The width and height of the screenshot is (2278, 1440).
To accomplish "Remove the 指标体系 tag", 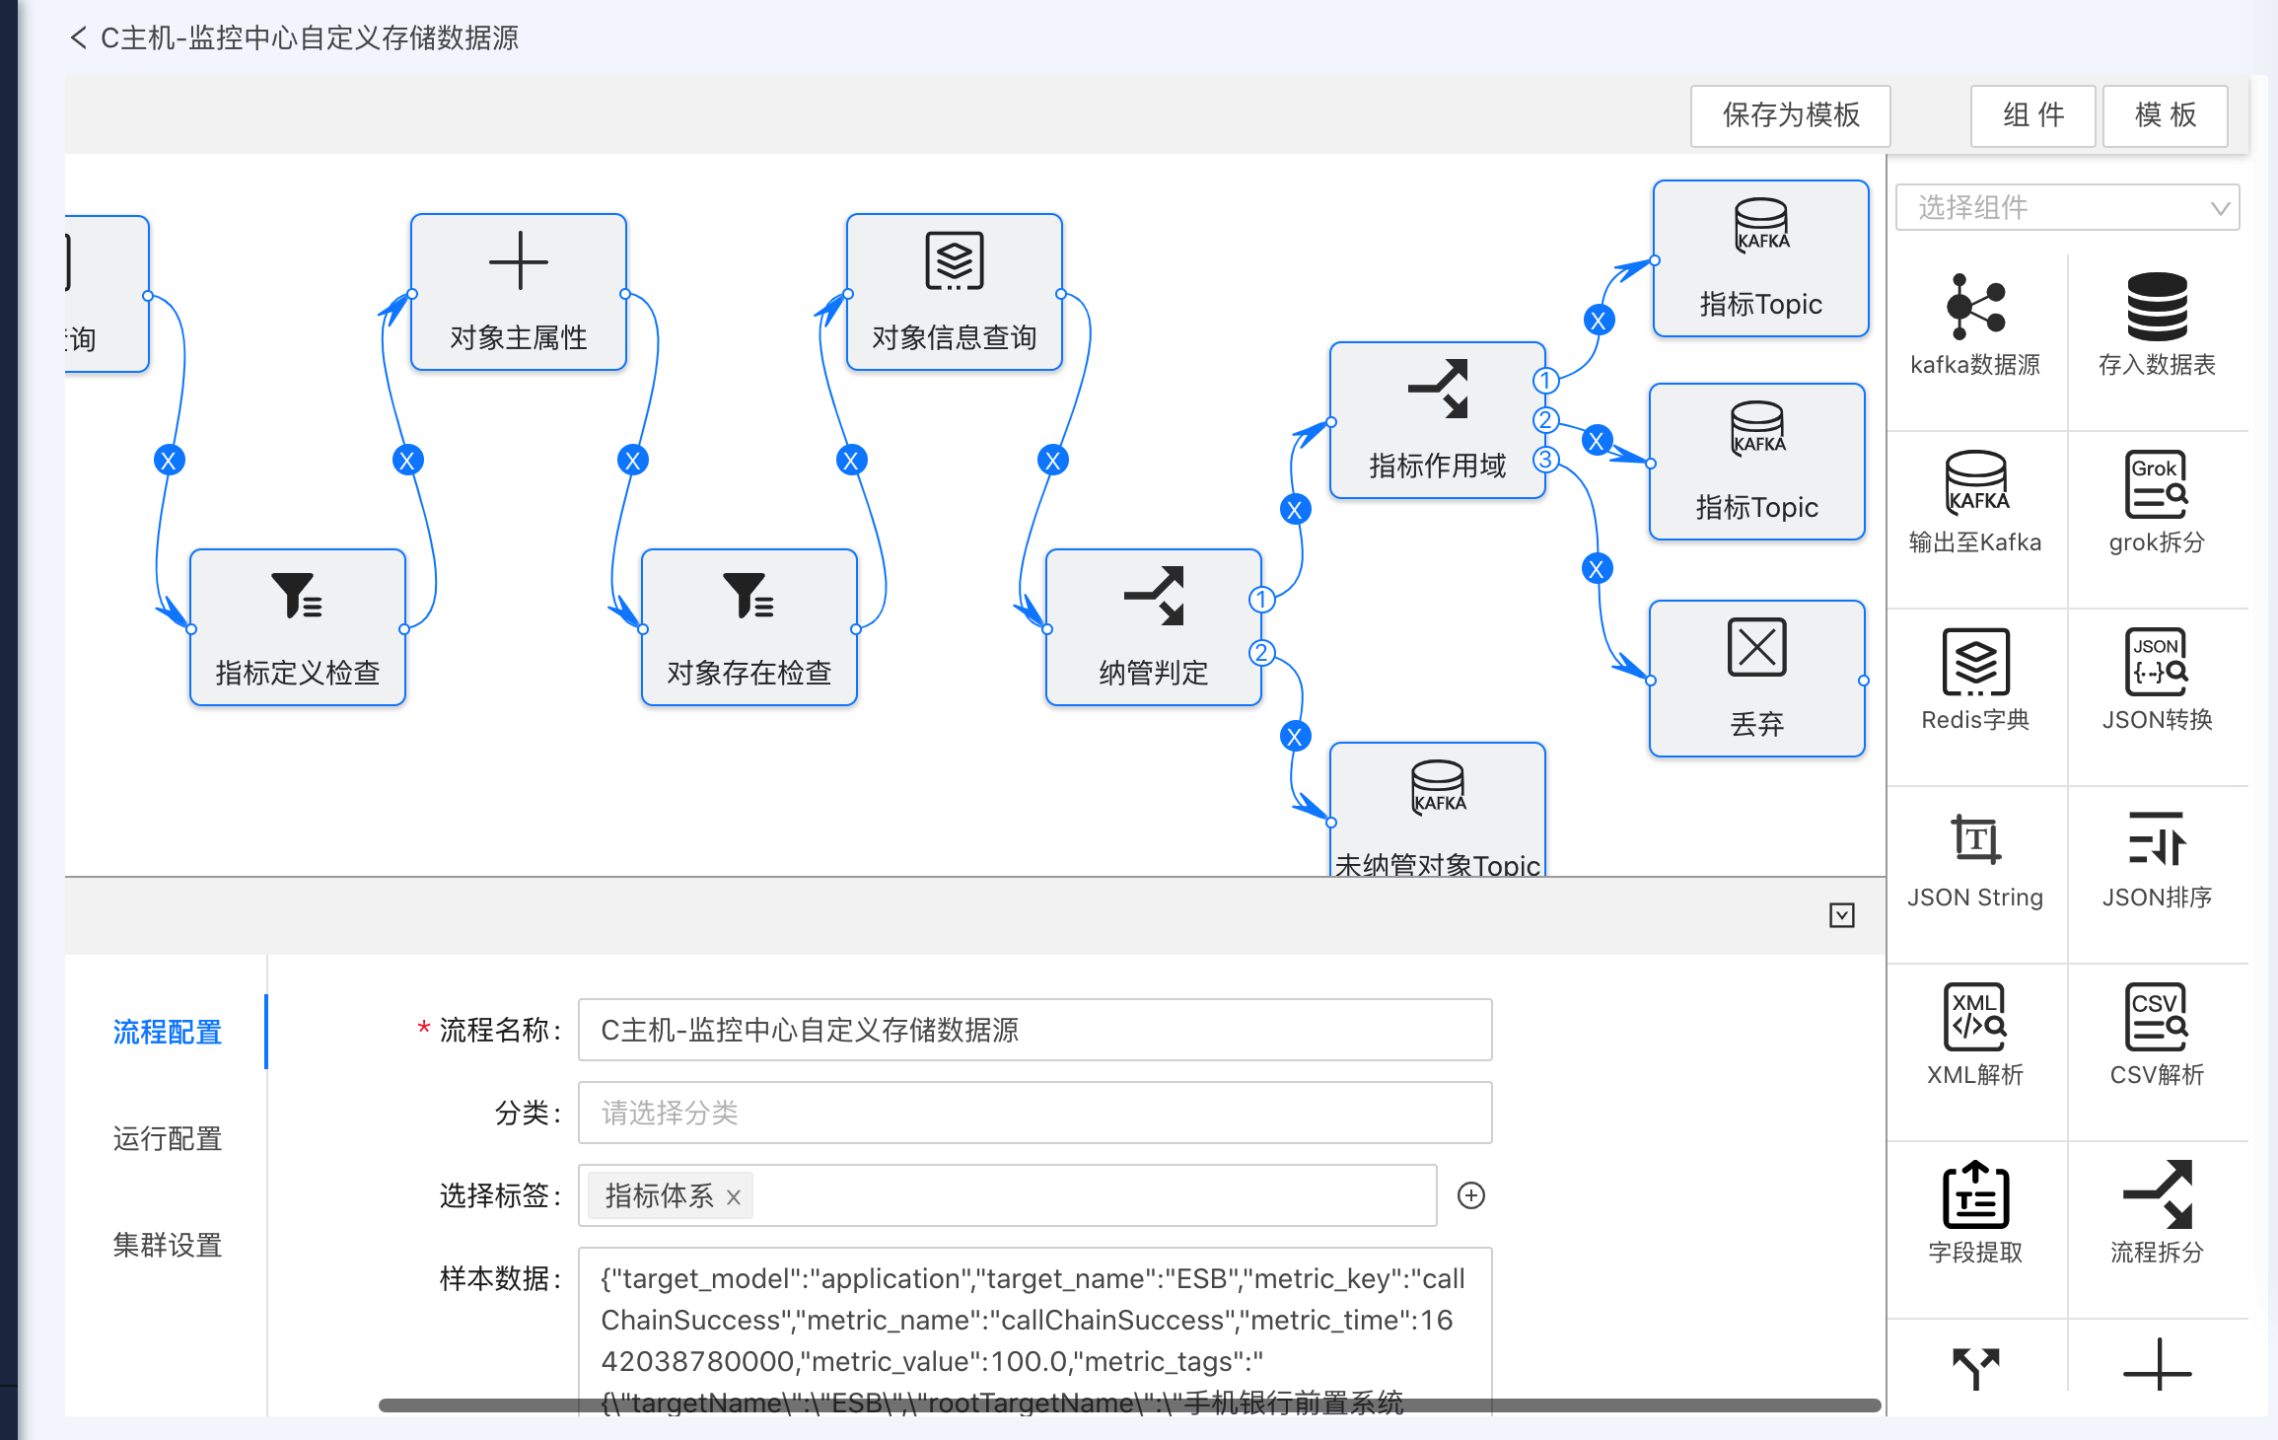I will tap(734, 1197).
